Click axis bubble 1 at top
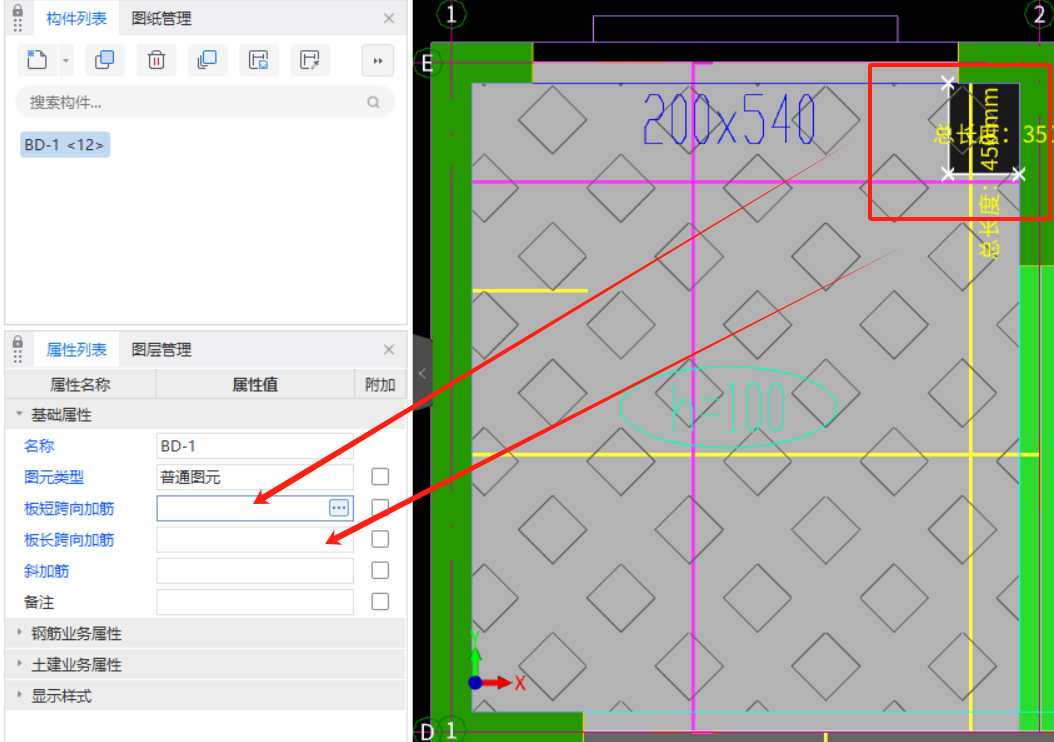 point(451,13)
